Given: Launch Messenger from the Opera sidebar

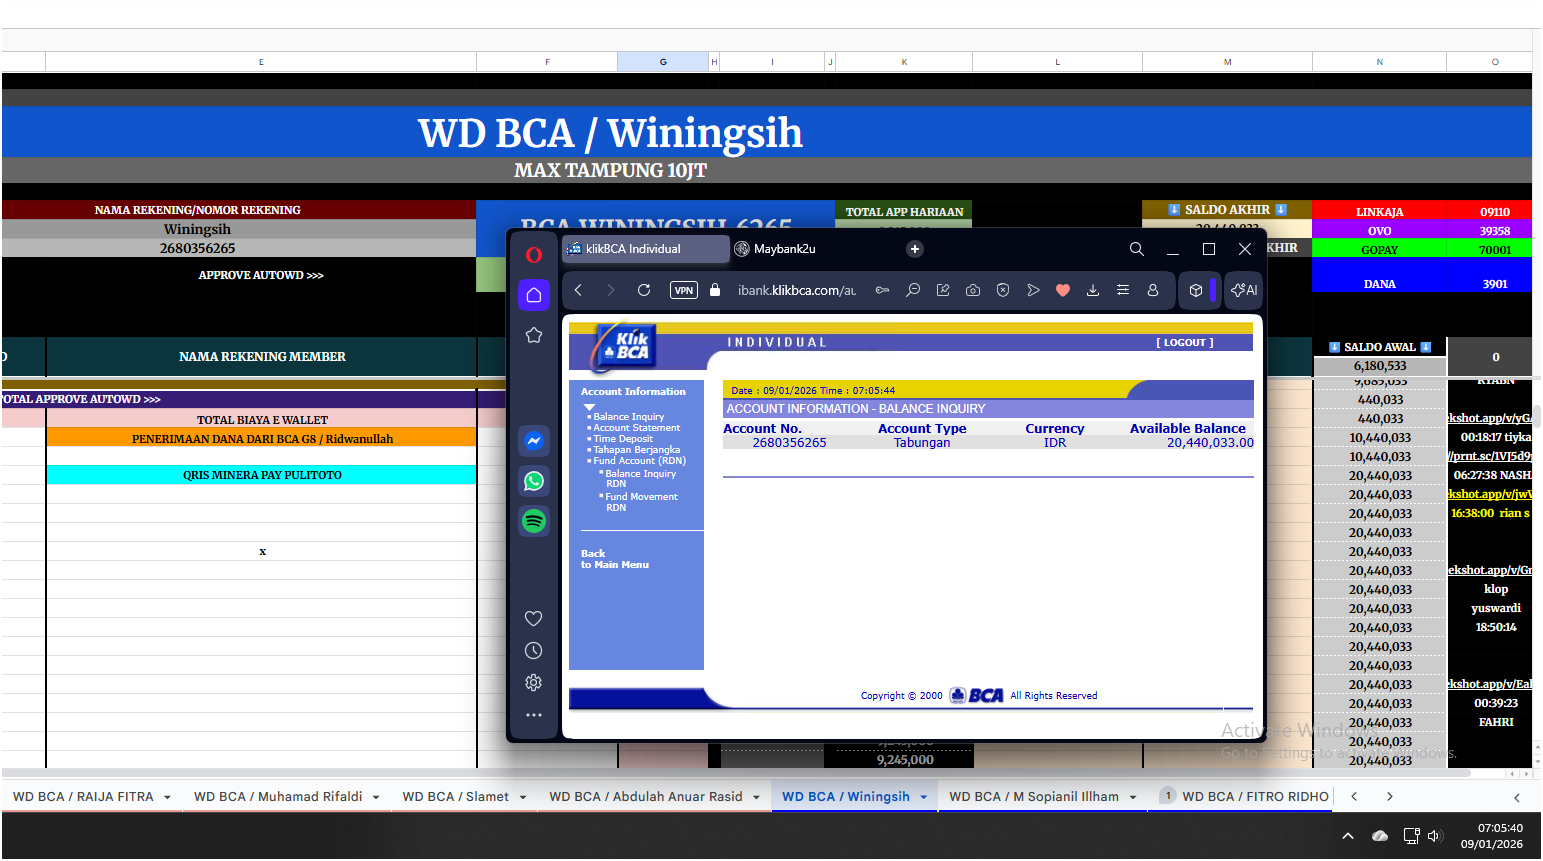Looking at the screenshot, I should click(534, 441).
